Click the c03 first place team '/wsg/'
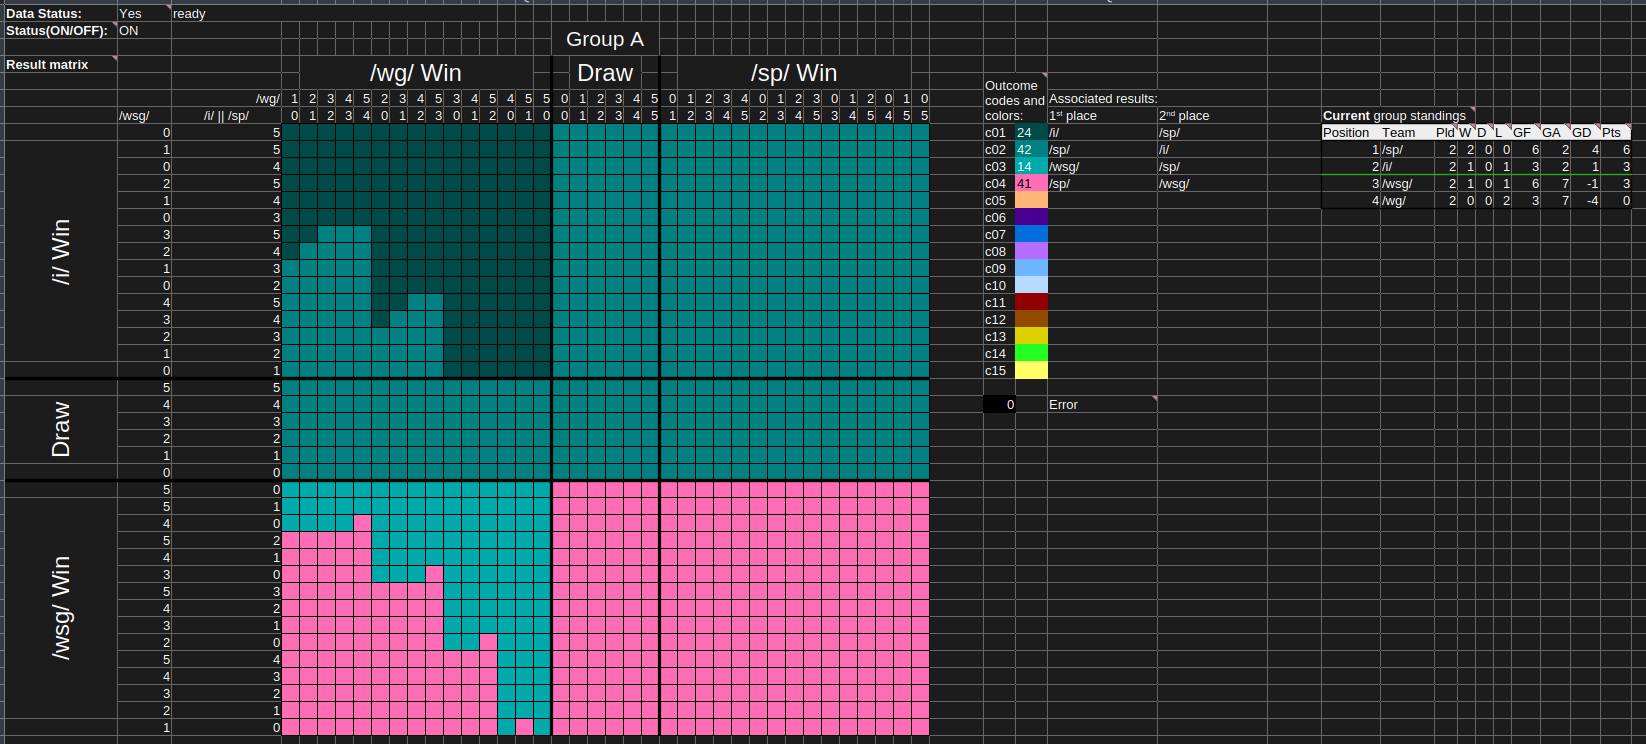This screenshot has height=744, width=1646. (1064, 166)
